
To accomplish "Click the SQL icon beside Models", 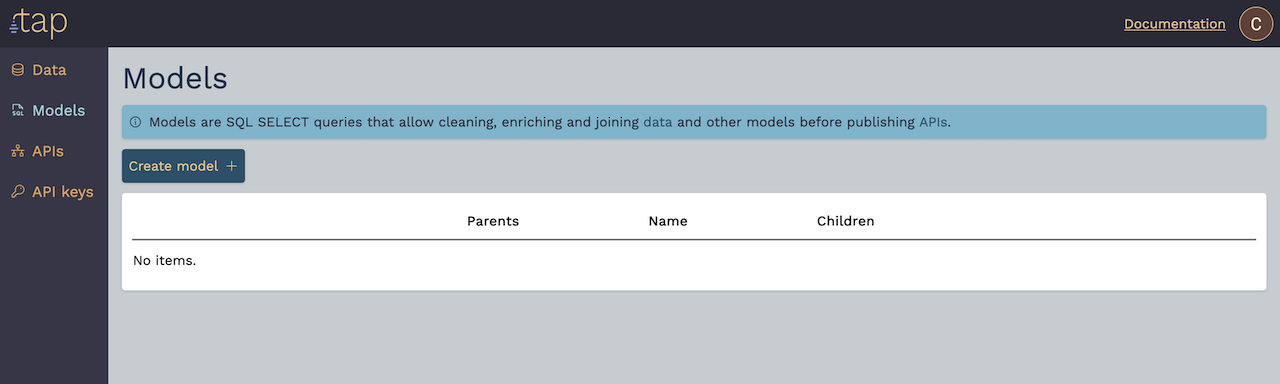I will [17, 111].
